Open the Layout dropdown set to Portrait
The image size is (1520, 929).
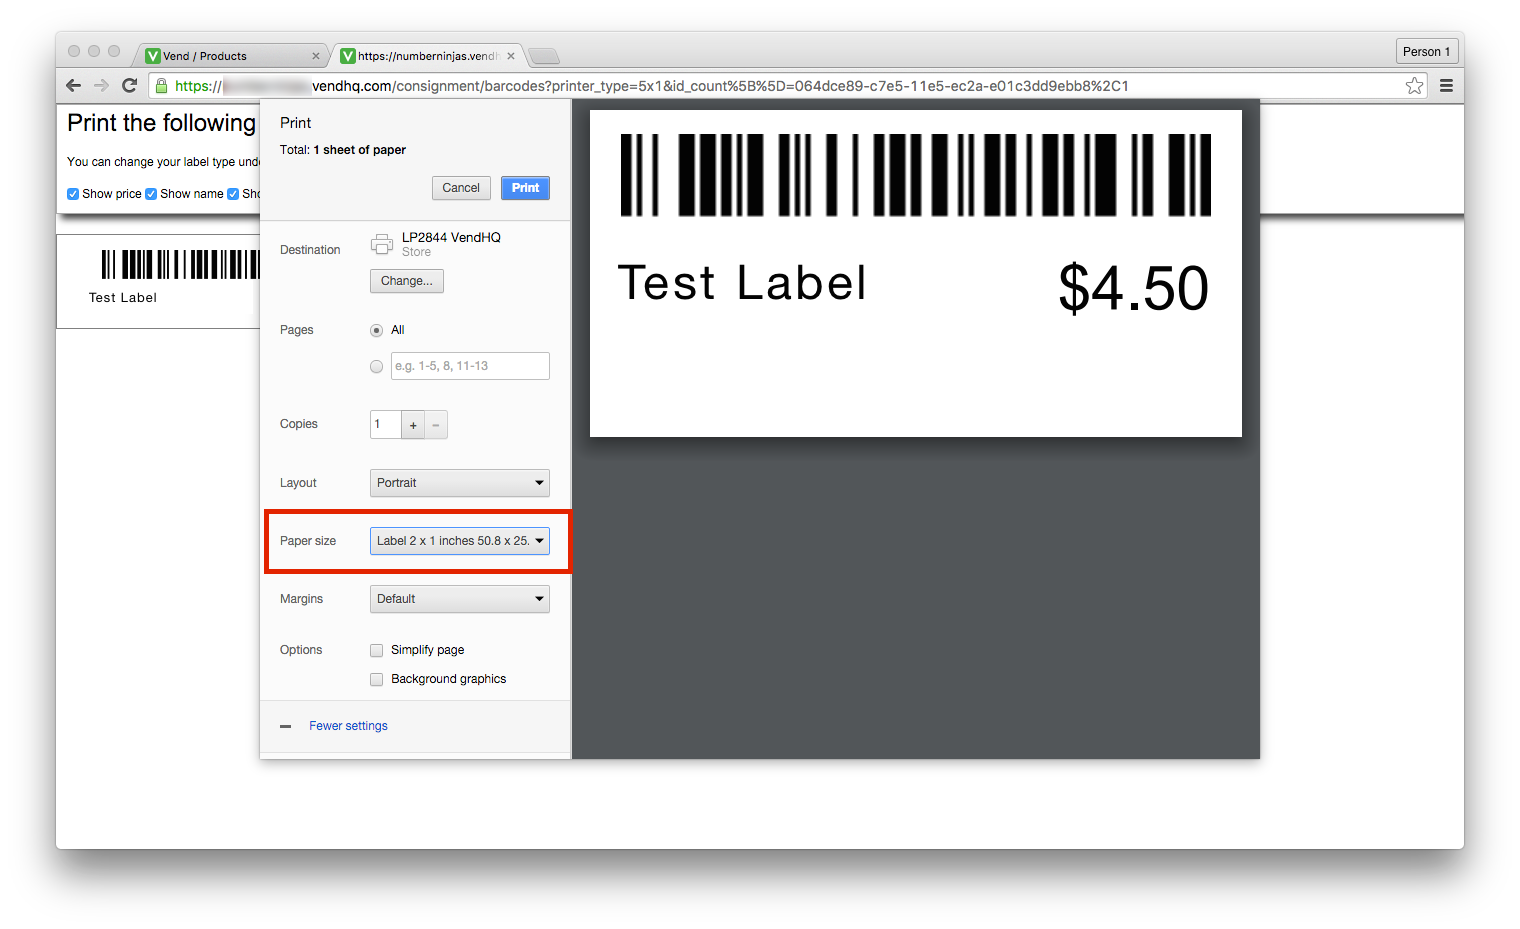pos(459,483)
